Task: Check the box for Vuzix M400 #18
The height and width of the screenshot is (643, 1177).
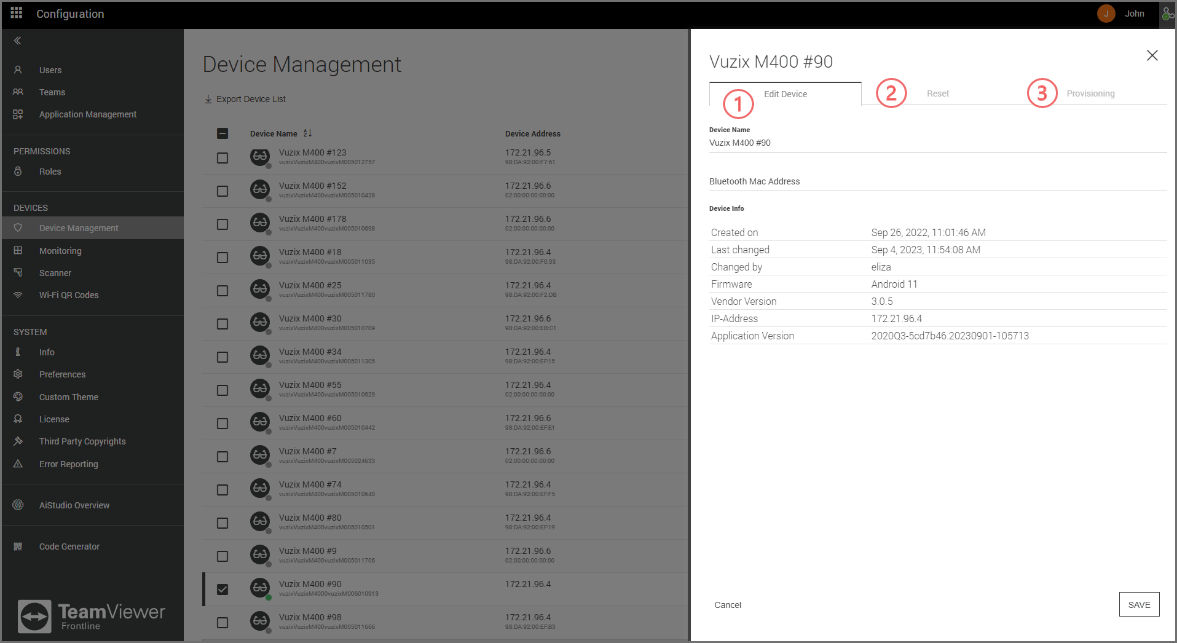Action: tap(222, 257)
